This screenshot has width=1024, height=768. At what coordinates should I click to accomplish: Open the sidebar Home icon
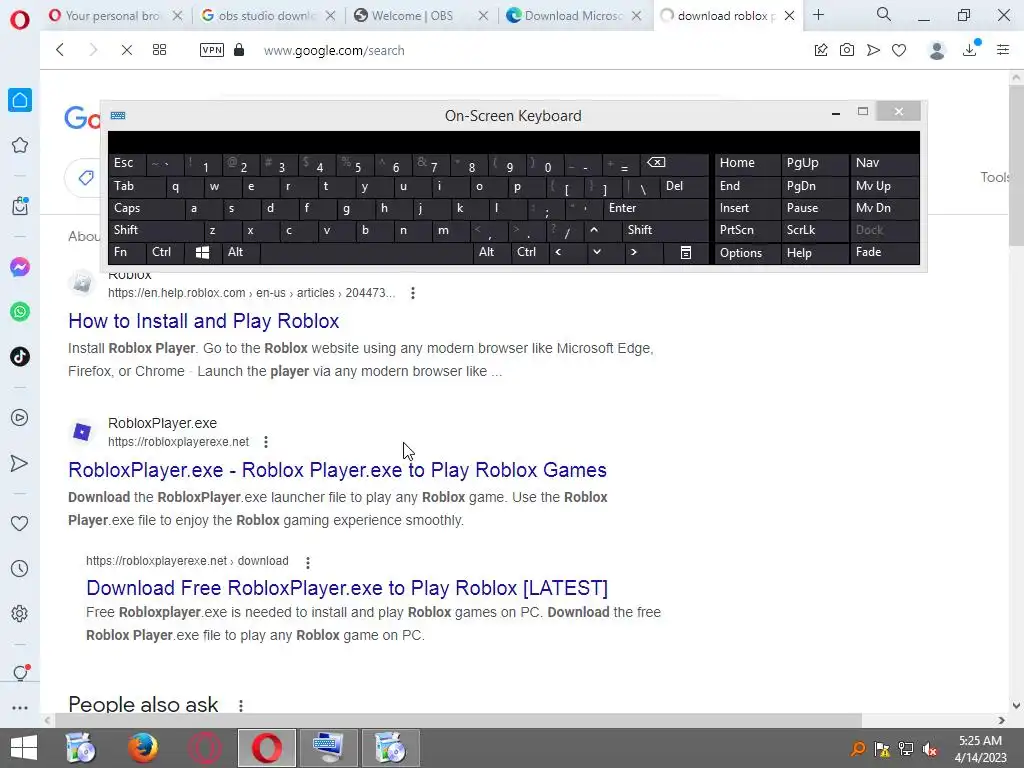(x=20, y=100)
